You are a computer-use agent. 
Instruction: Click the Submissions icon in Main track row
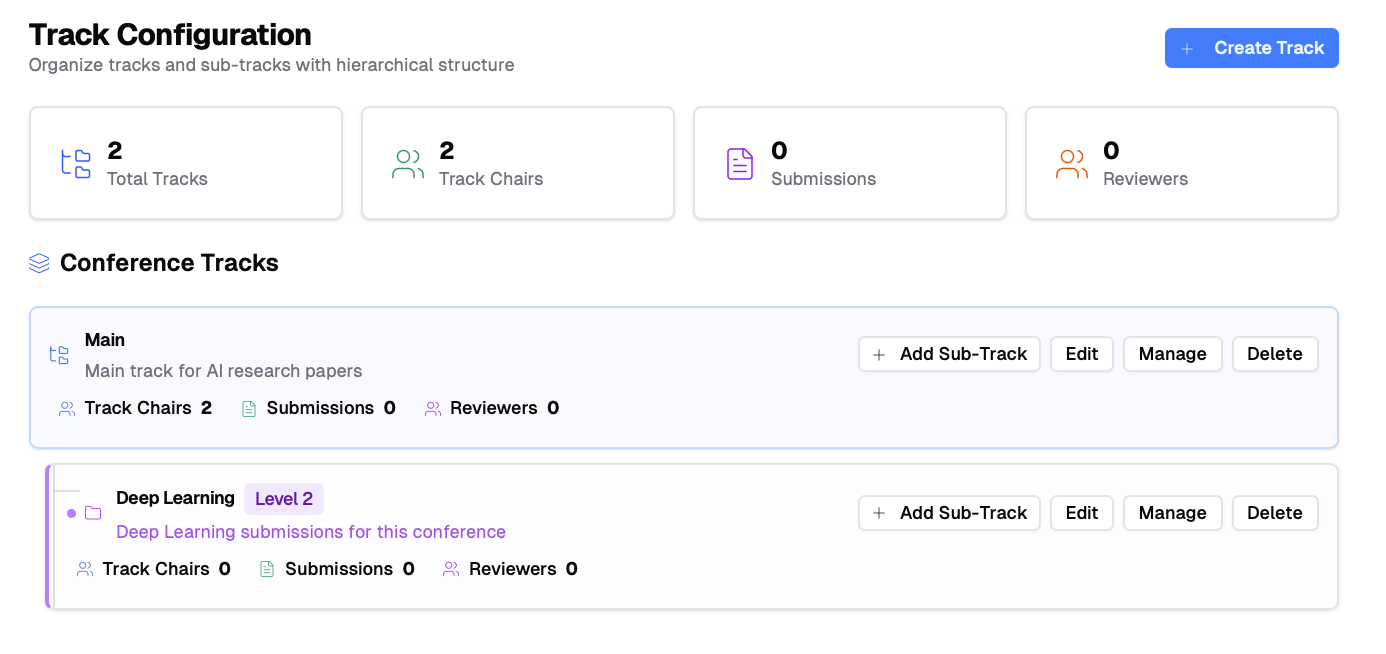tap(250, 408)
